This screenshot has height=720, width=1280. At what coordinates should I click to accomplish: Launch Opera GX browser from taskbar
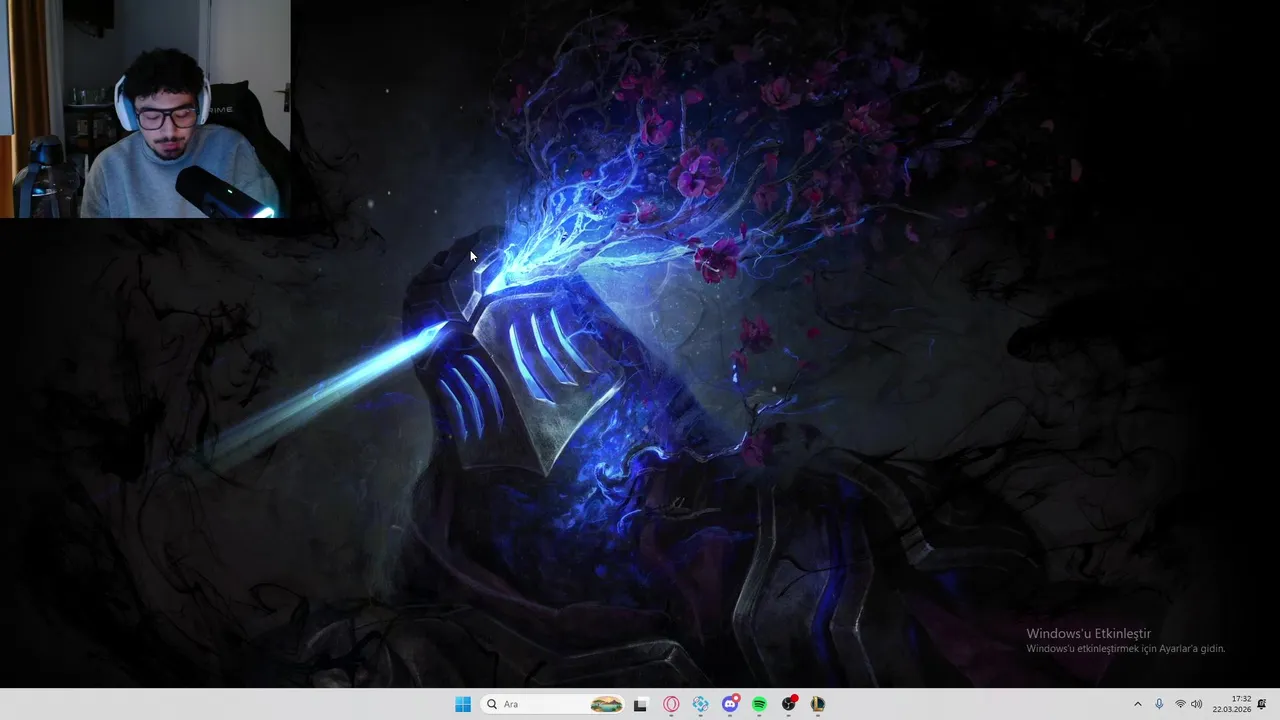pos(671,704)
